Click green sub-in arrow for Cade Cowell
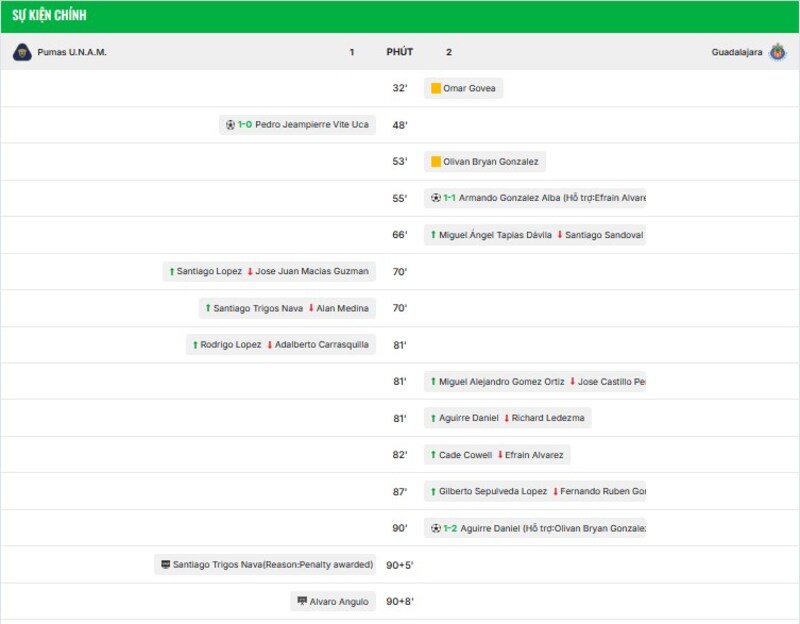 (433, 455)
